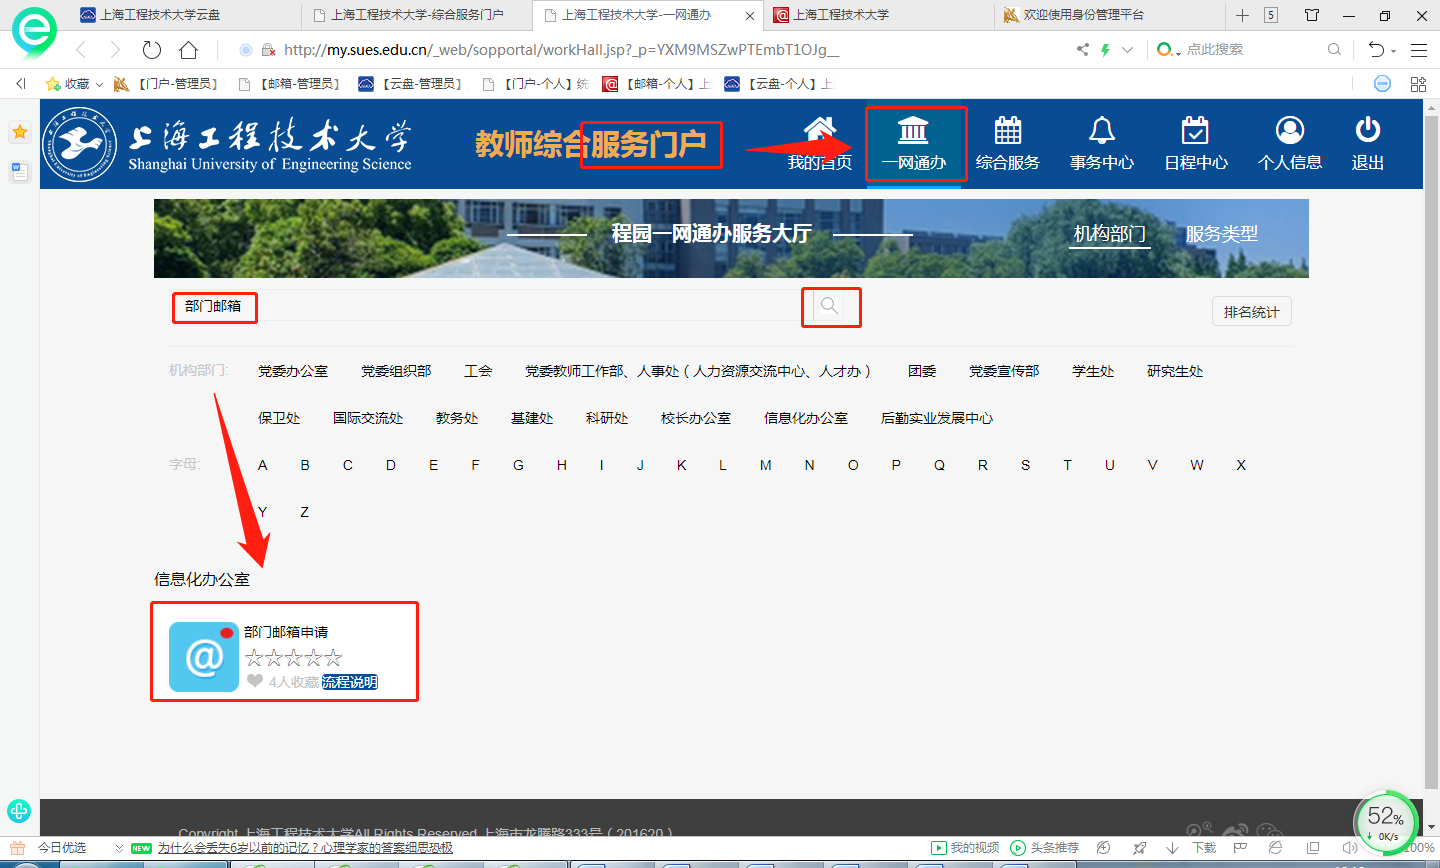Click the green lightning speed mode icon
The height and width of the screenshot is (868, 1440).
coord(1105,50)
